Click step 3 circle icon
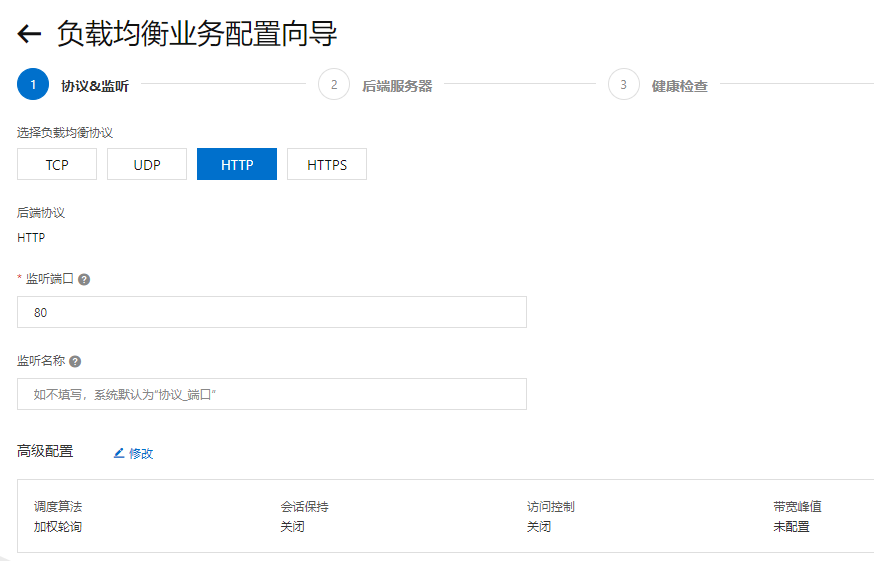The image size is (874, 561). pyautogui.click(x=624, y=84)
